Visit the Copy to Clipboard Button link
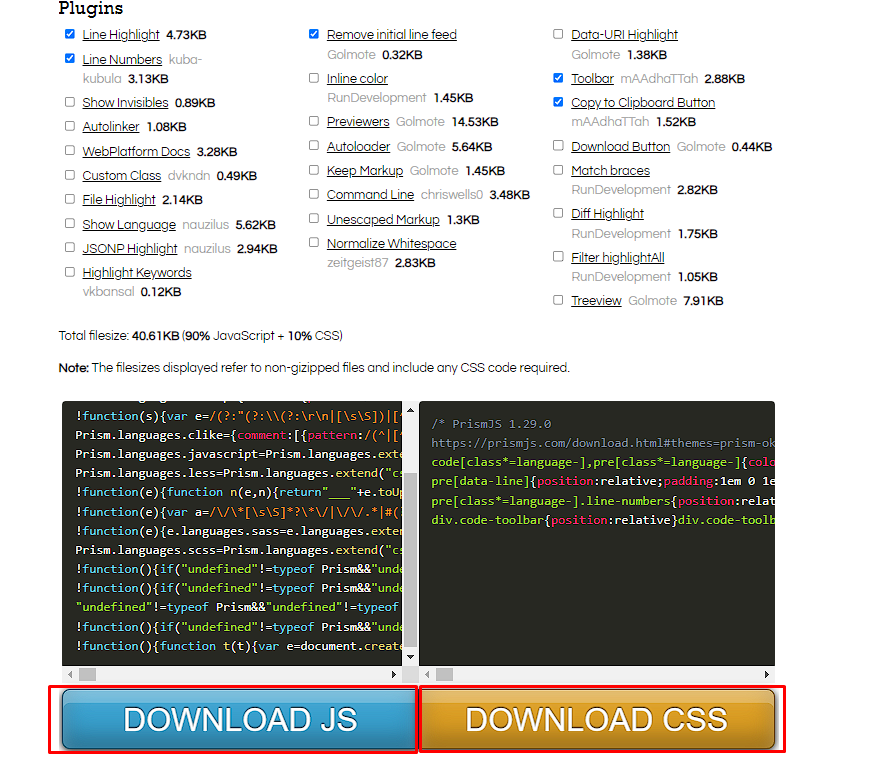The height and width of the screenshot is (768, 873). (x=643, y=102)
